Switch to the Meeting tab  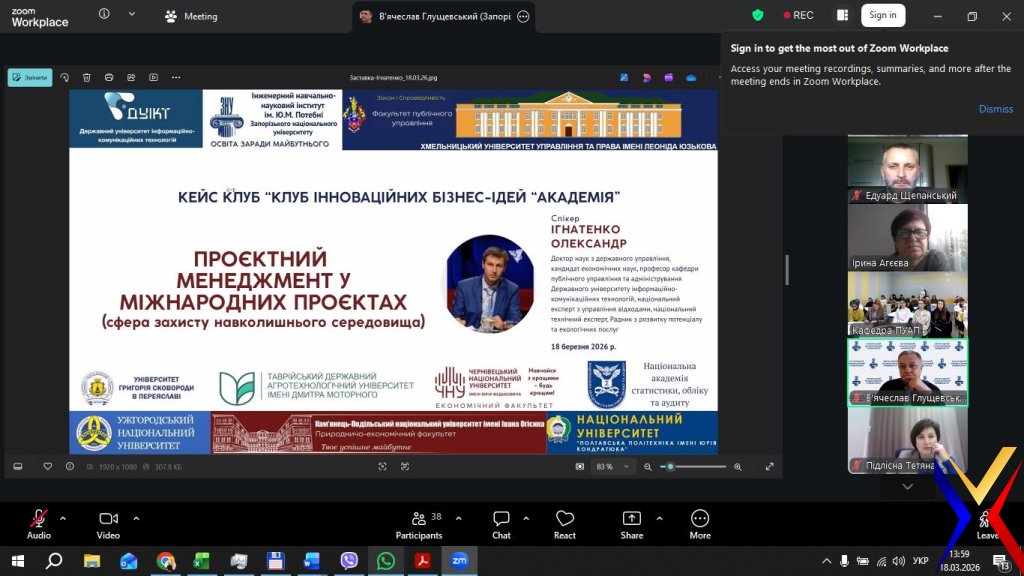click(191, 16)
